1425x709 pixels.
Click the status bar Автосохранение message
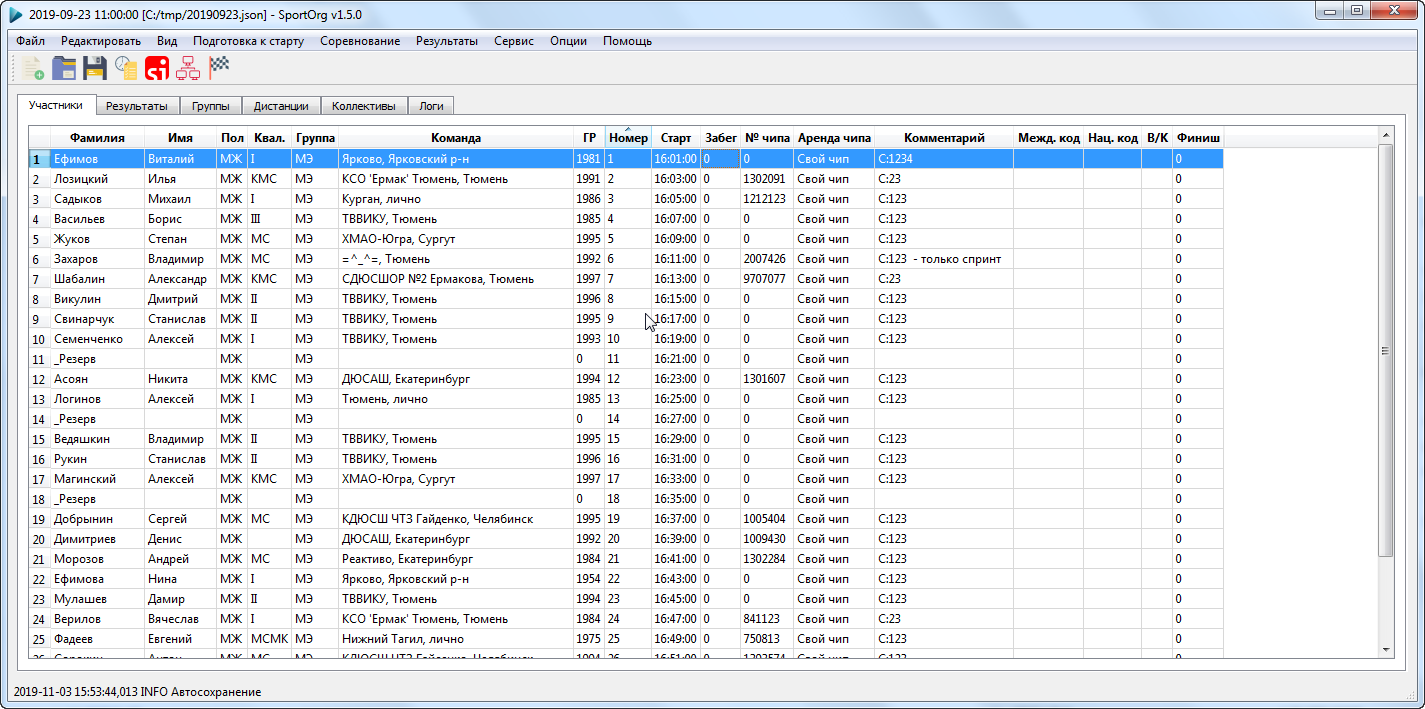pyautogui.click(x=137, y=692)
